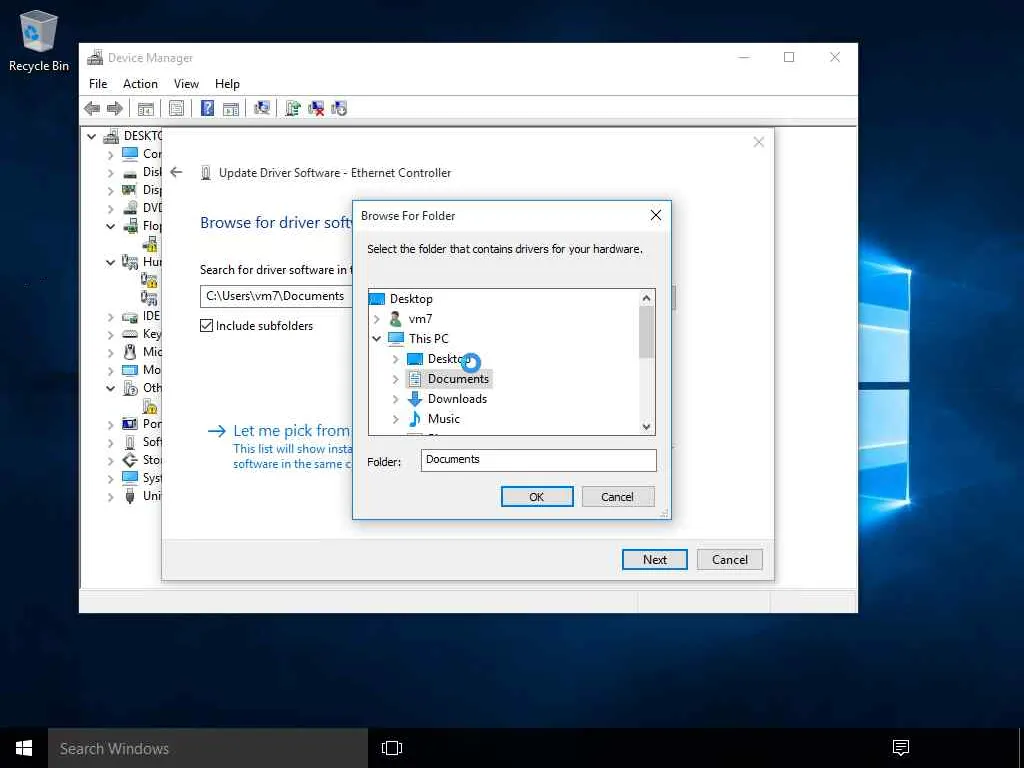The image size is (1024, 768).
Task: Click the Disable device toolbar icon
Action: coord(339,108)
